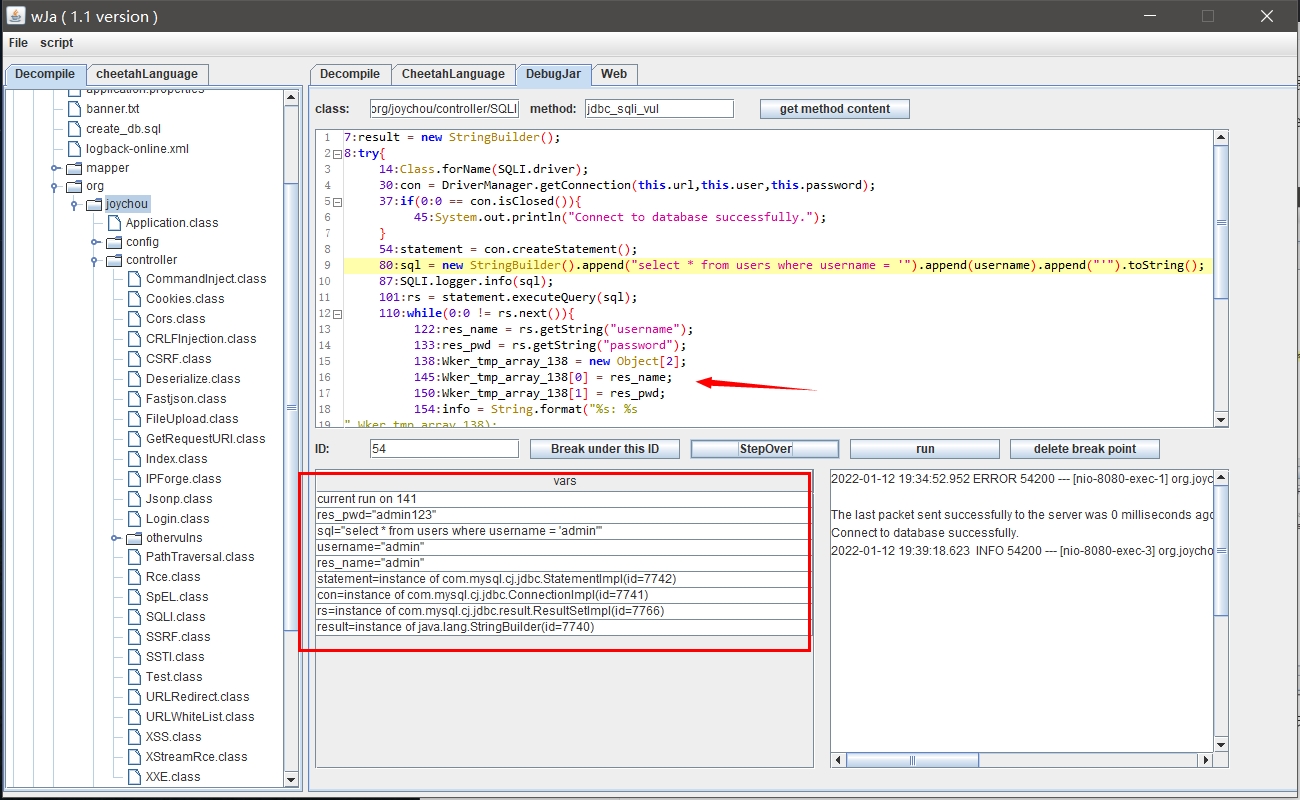The image size is (1300, 800).
Task: Click the Java app icon in title bar
Action: (15, 16)
